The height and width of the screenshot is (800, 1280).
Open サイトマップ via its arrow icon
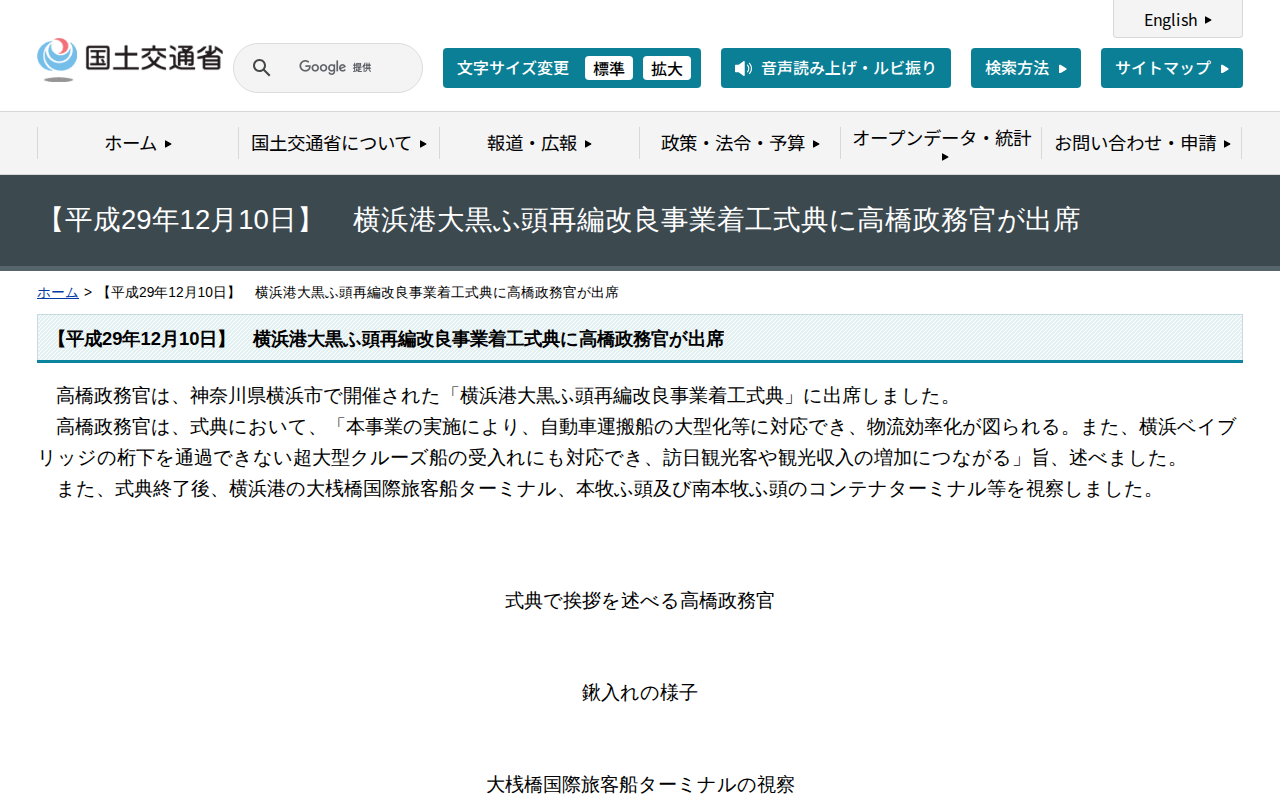(1226, 67)
